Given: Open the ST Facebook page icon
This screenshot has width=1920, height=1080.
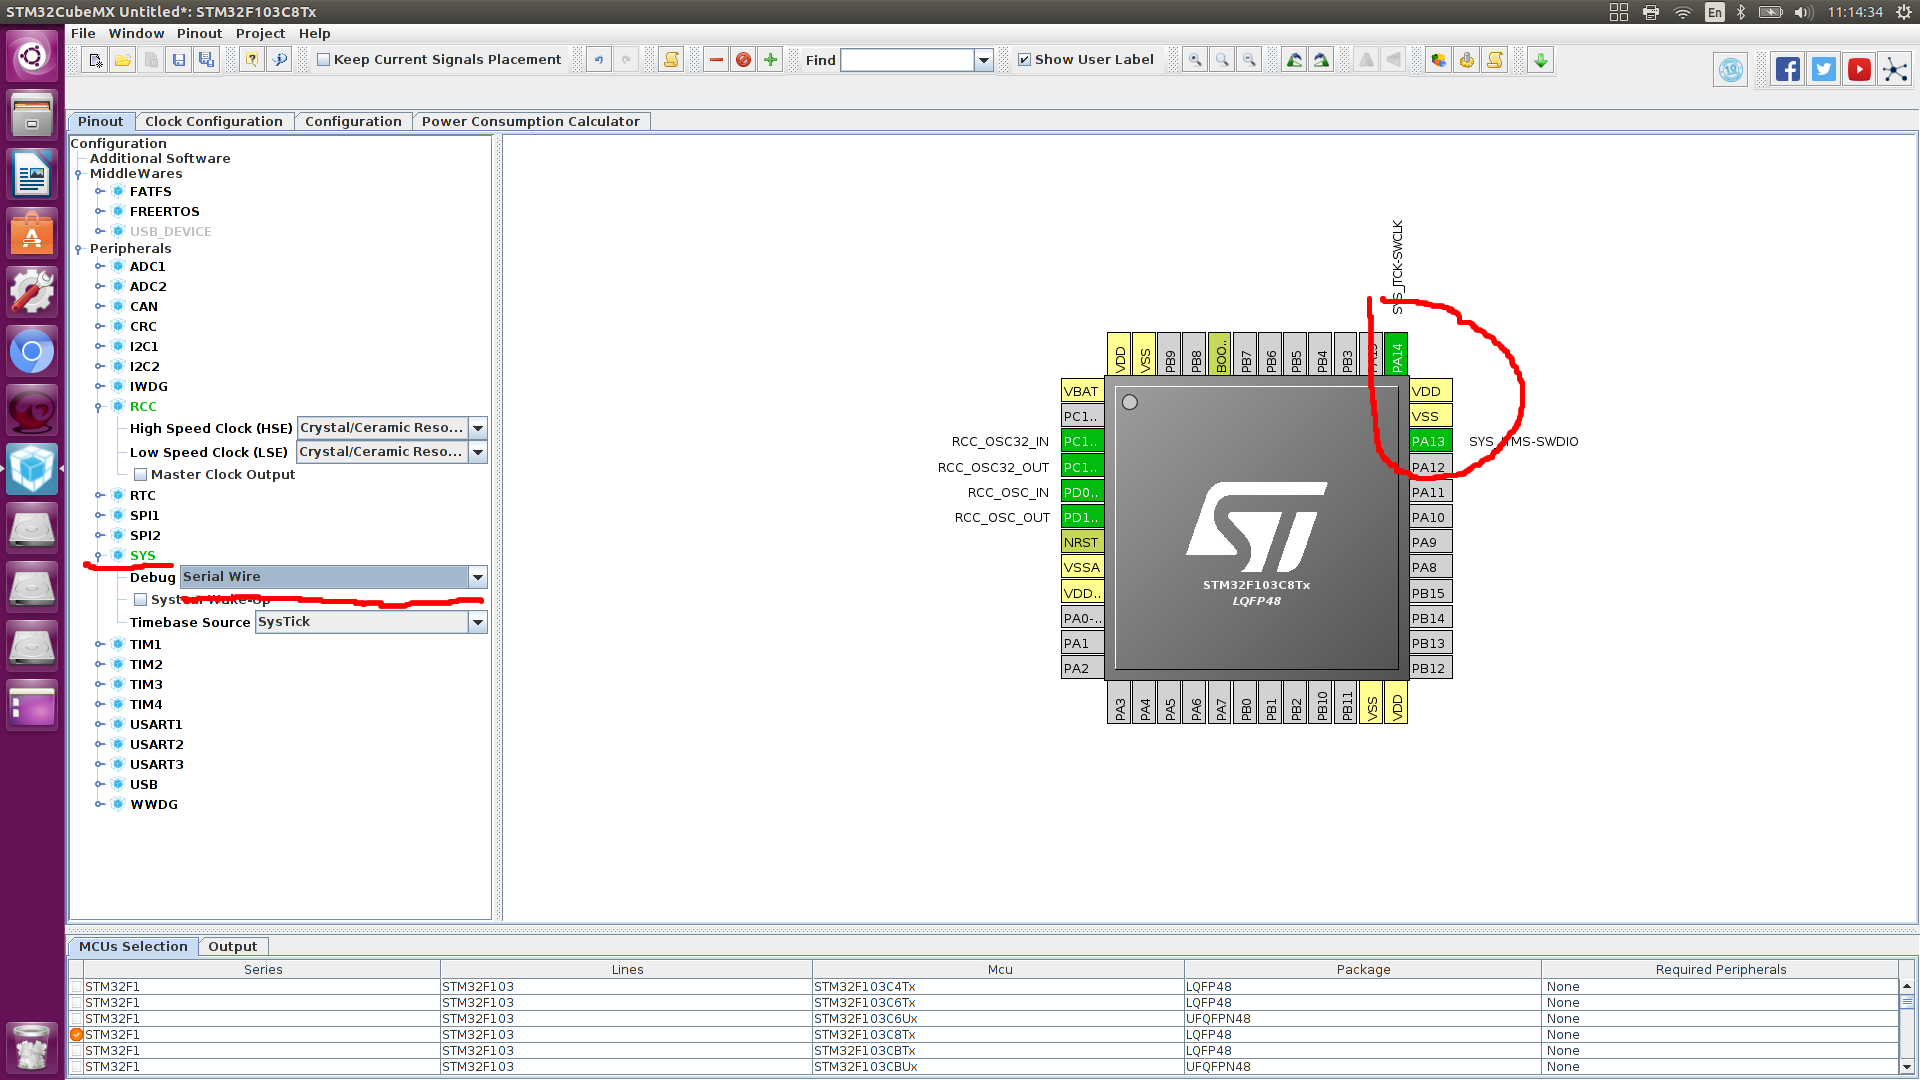Looking at the screenshot, I should pyautogui.click(x=1788, y=69).
